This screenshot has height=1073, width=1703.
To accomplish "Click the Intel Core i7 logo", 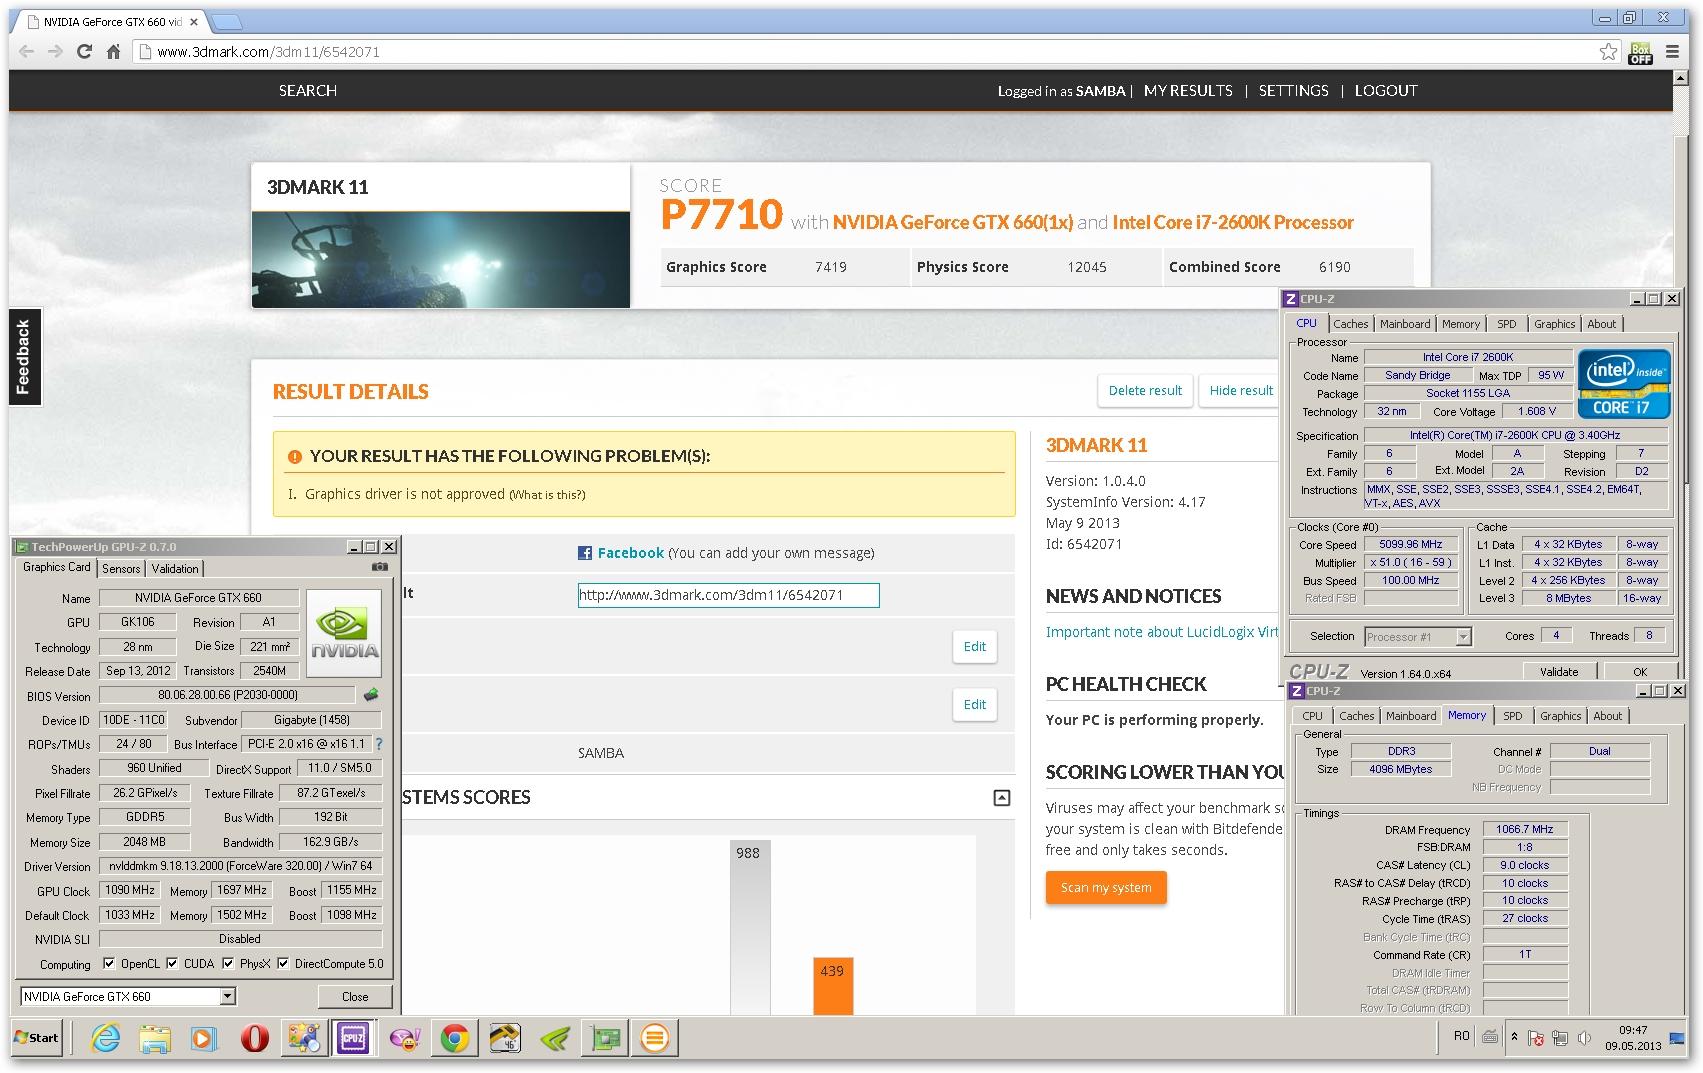I will [x=1624, y=383].
